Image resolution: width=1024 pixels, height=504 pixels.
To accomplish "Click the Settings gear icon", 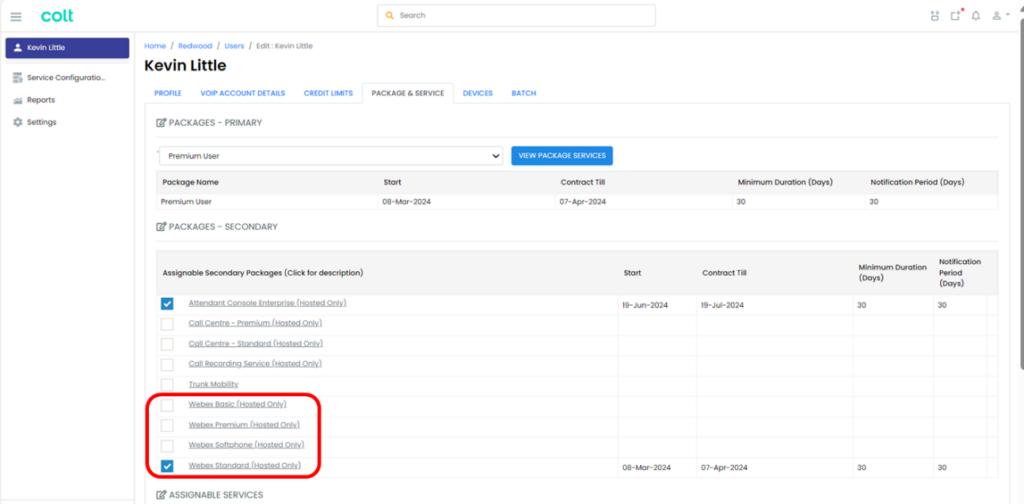I will pos(18,122).
